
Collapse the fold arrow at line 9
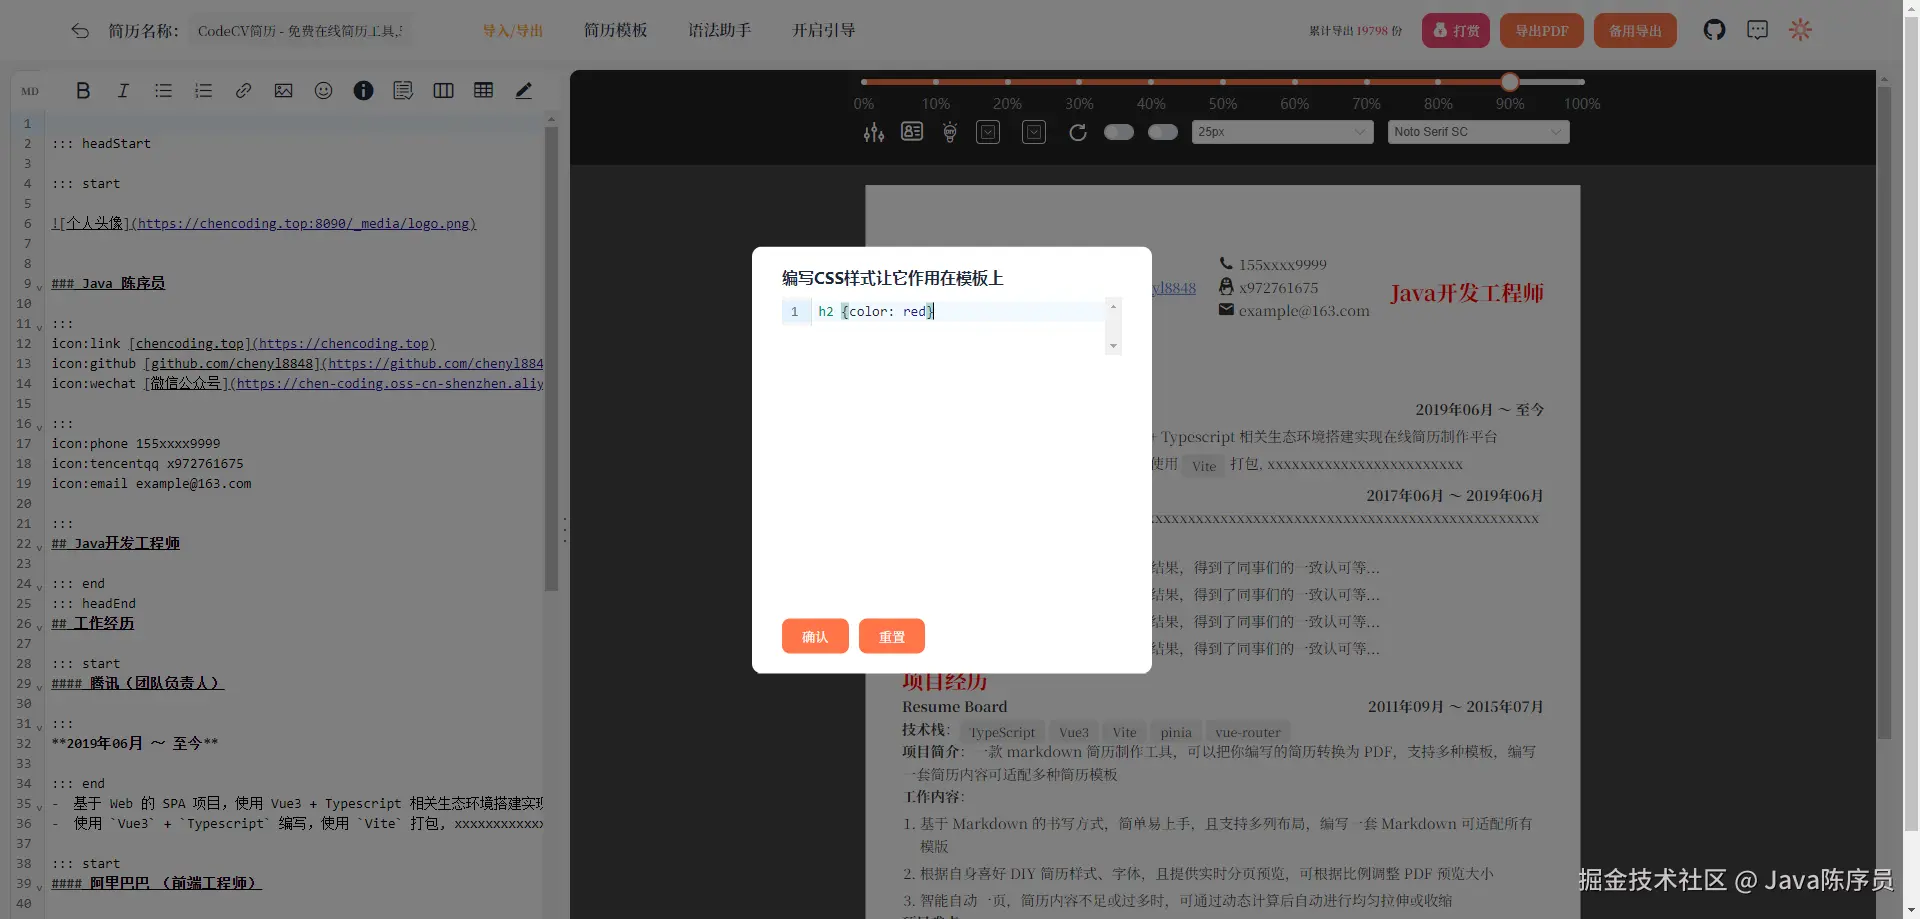39,287
